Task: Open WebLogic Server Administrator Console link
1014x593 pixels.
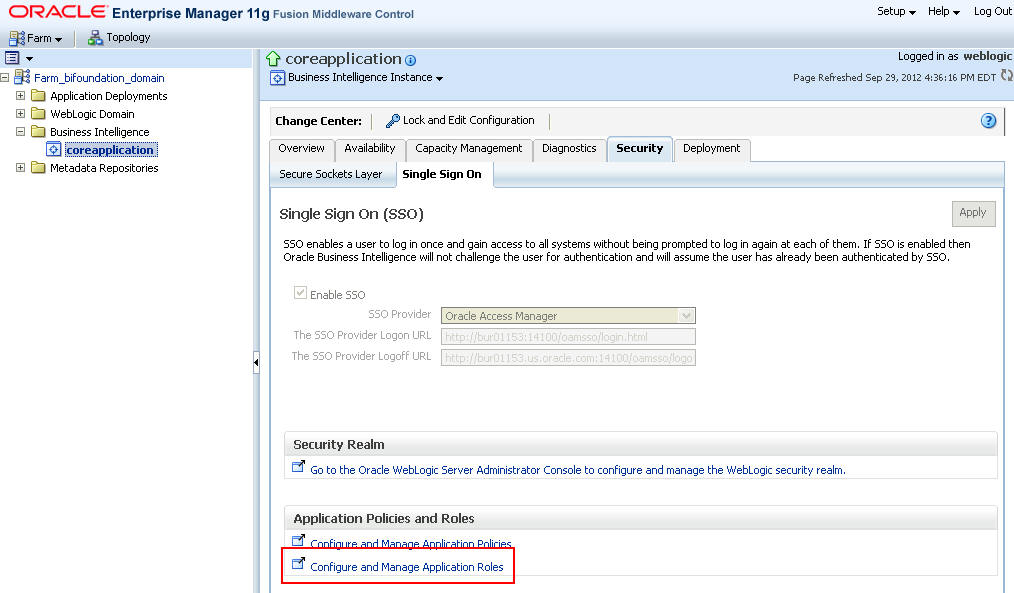Action: point(577,470)
